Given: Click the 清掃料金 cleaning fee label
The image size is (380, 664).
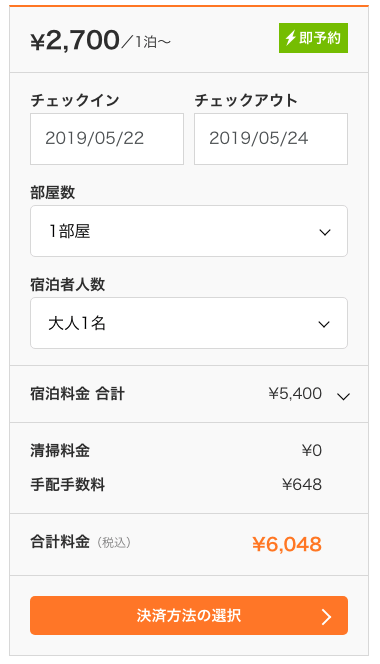Looking at the screenshot, I should point(60,450).
